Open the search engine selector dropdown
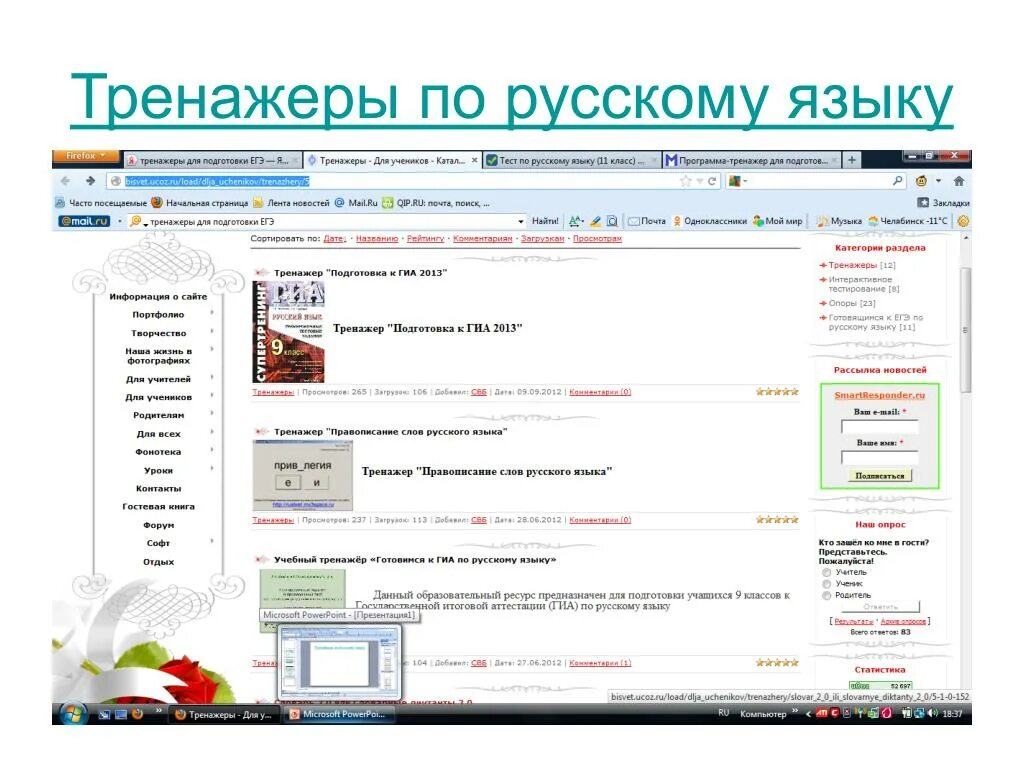 (x=738, y=181)
